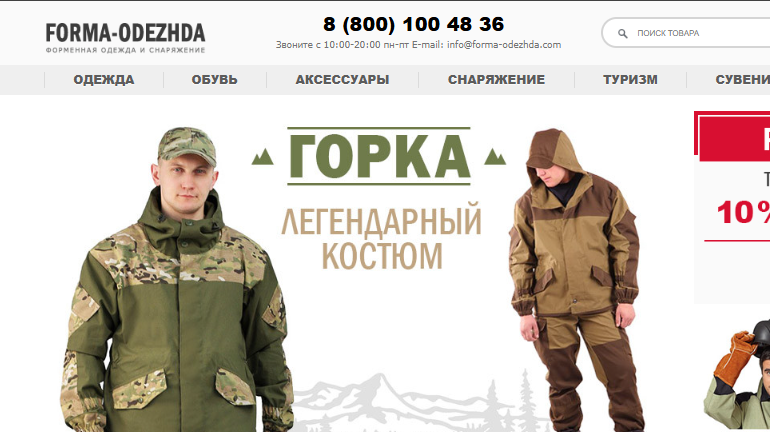
Task: Go to the АКСЕССУАРЫ section
Action: coord(342,80)
